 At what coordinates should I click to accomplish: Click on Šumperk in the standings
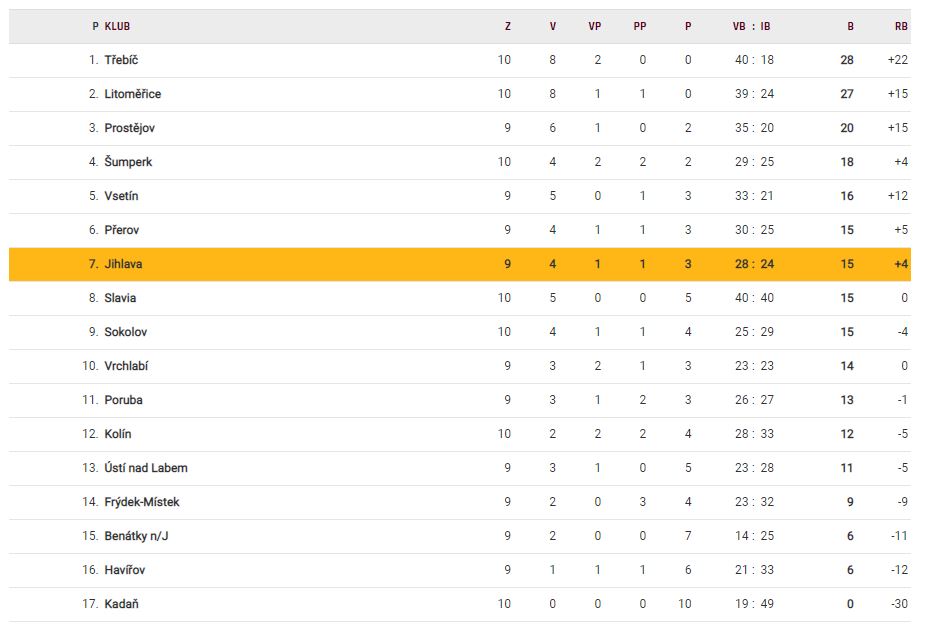(128, 162)
